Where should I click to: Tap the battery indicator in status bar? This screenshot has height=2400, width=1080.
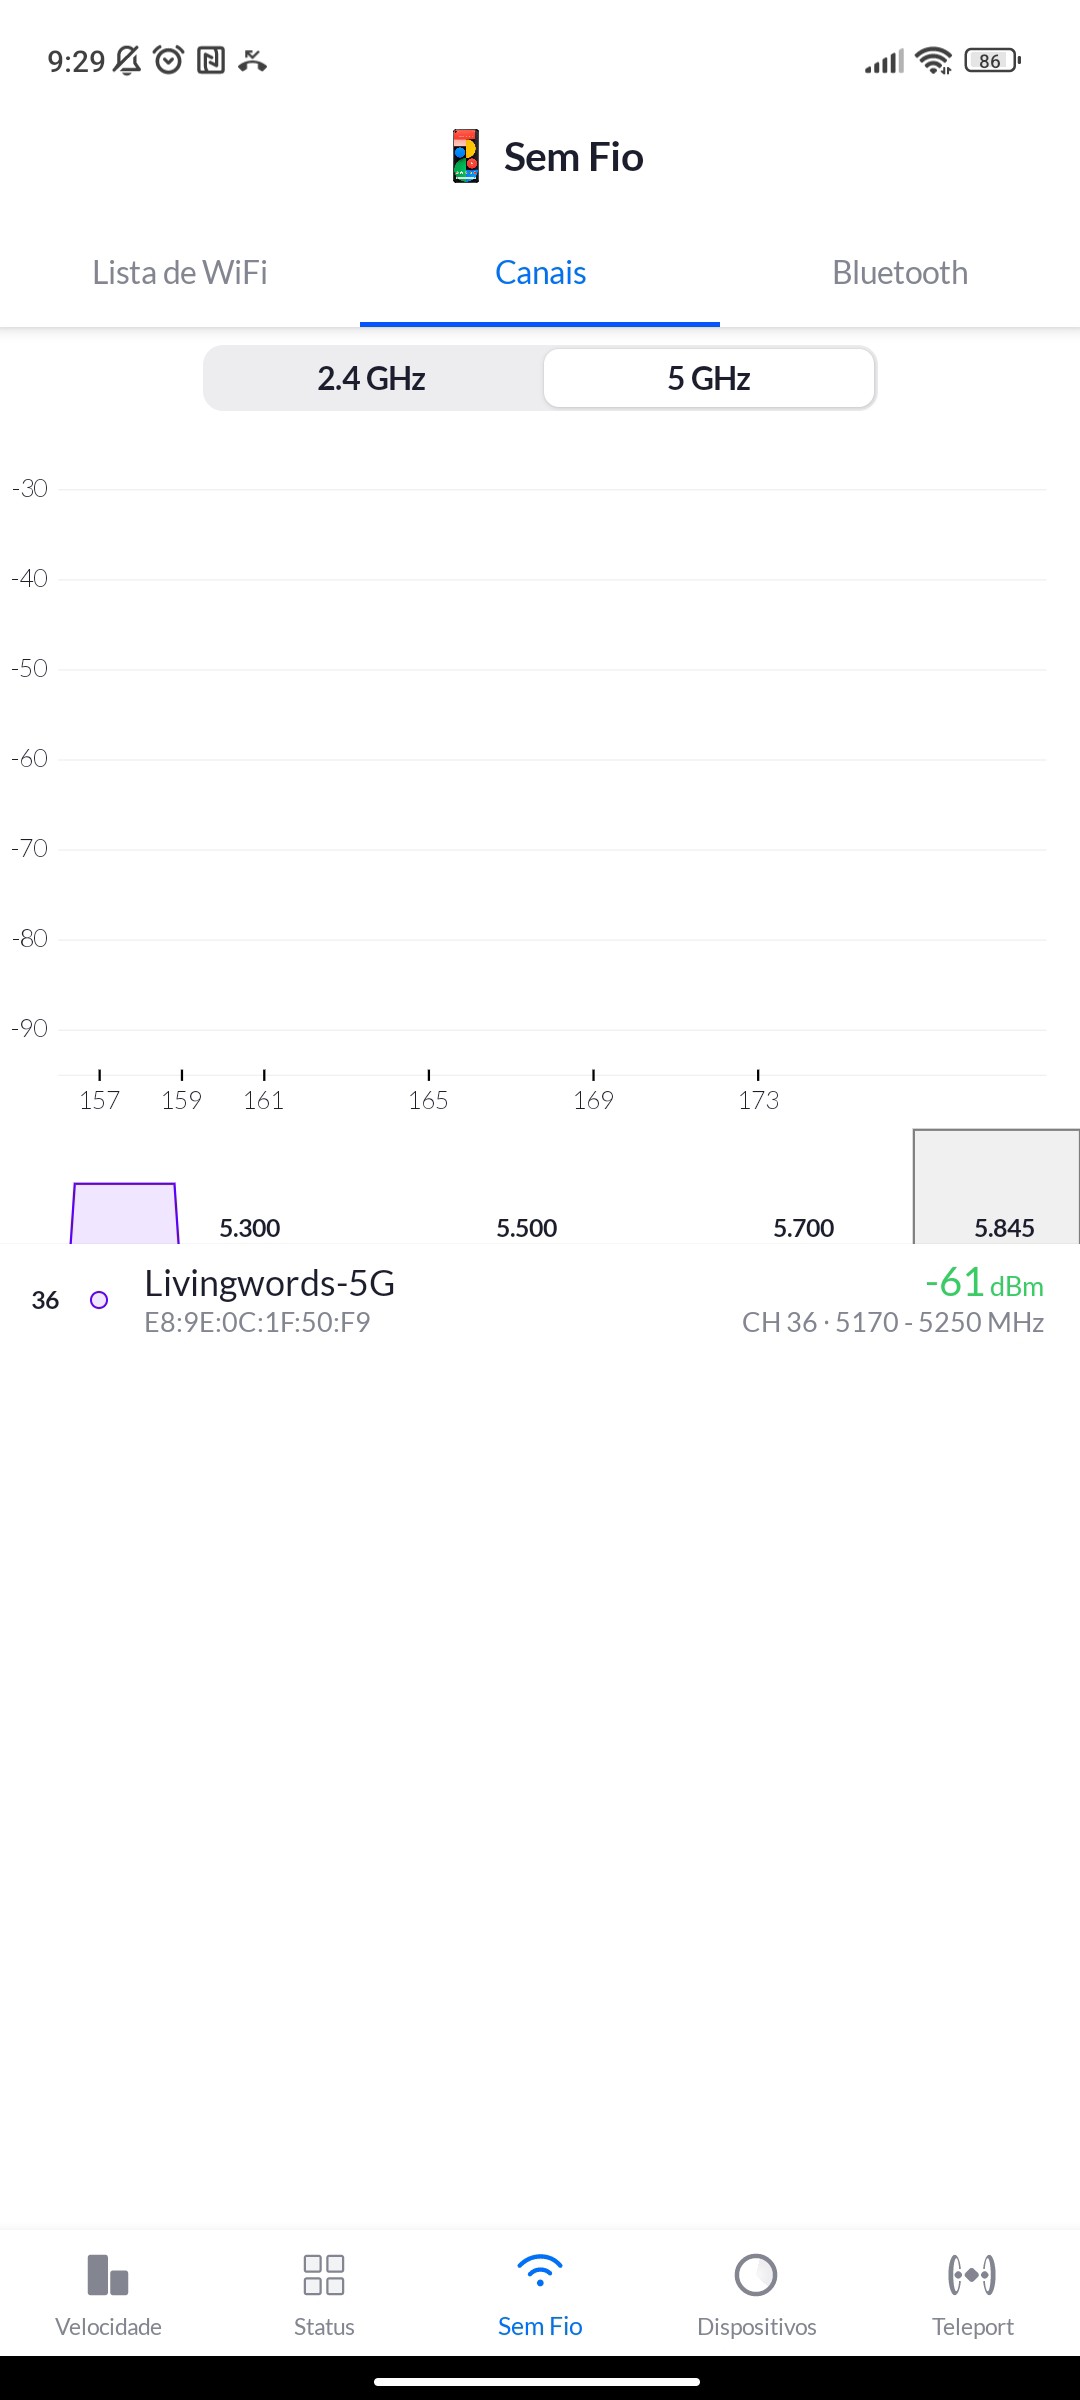click(x=992, y=61)
